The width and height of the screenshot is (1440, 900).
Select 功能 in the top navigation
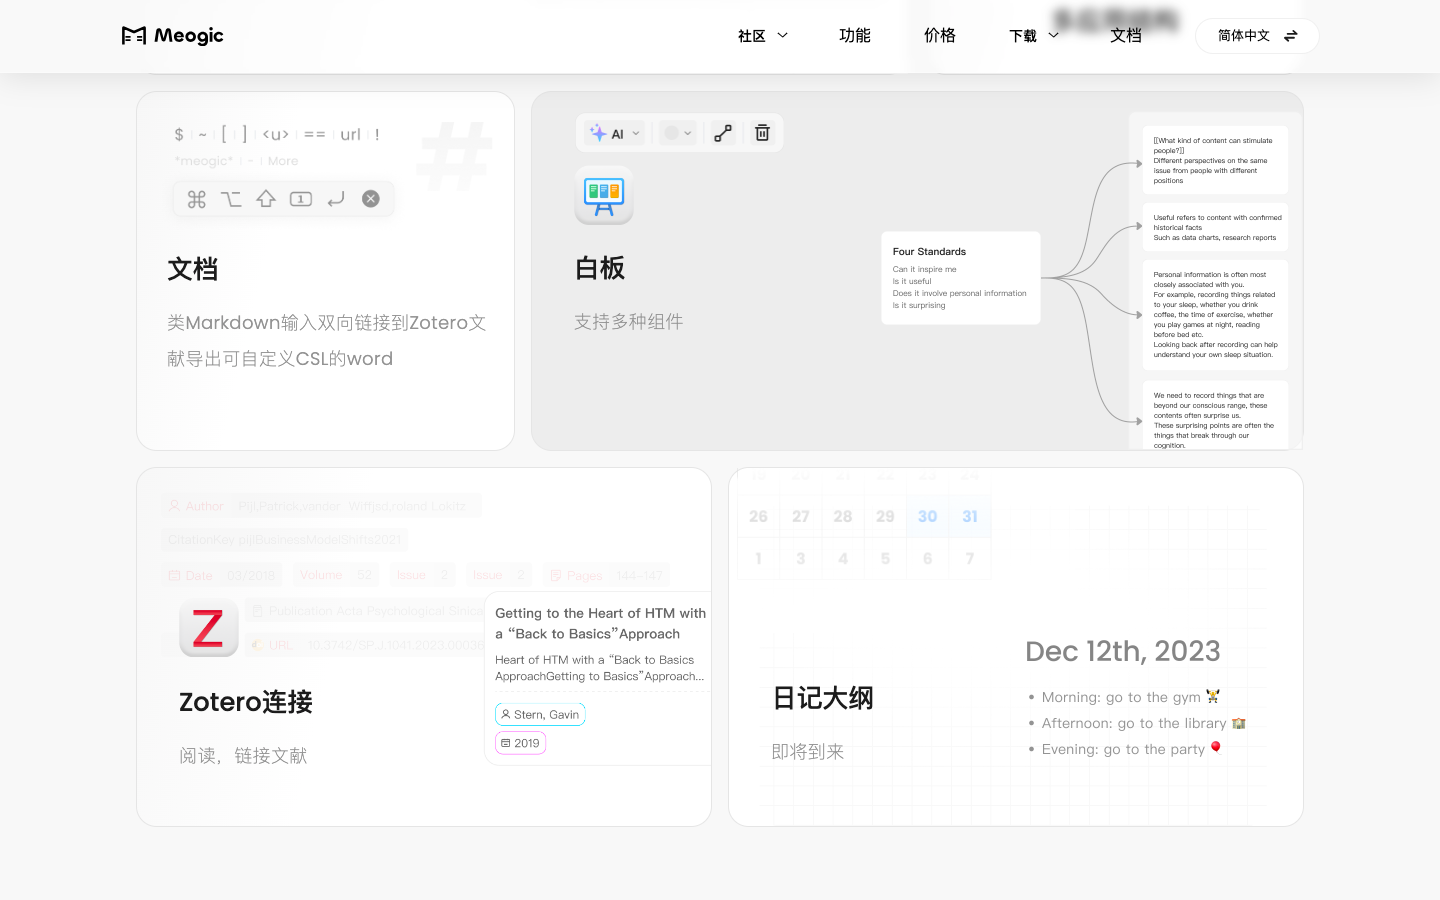click(x=855, y=36)
